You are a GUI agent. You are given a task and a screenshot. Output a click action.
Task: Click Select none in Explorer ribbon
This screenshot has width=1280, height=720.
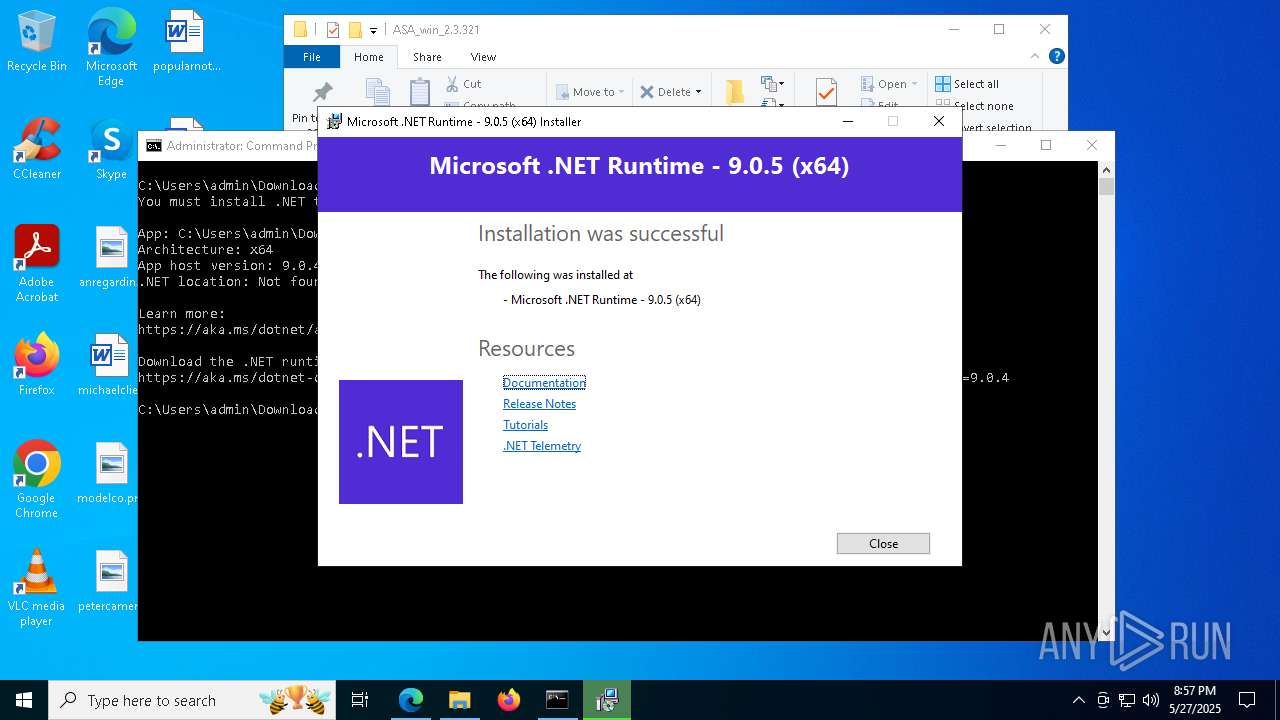pos(974,106)
